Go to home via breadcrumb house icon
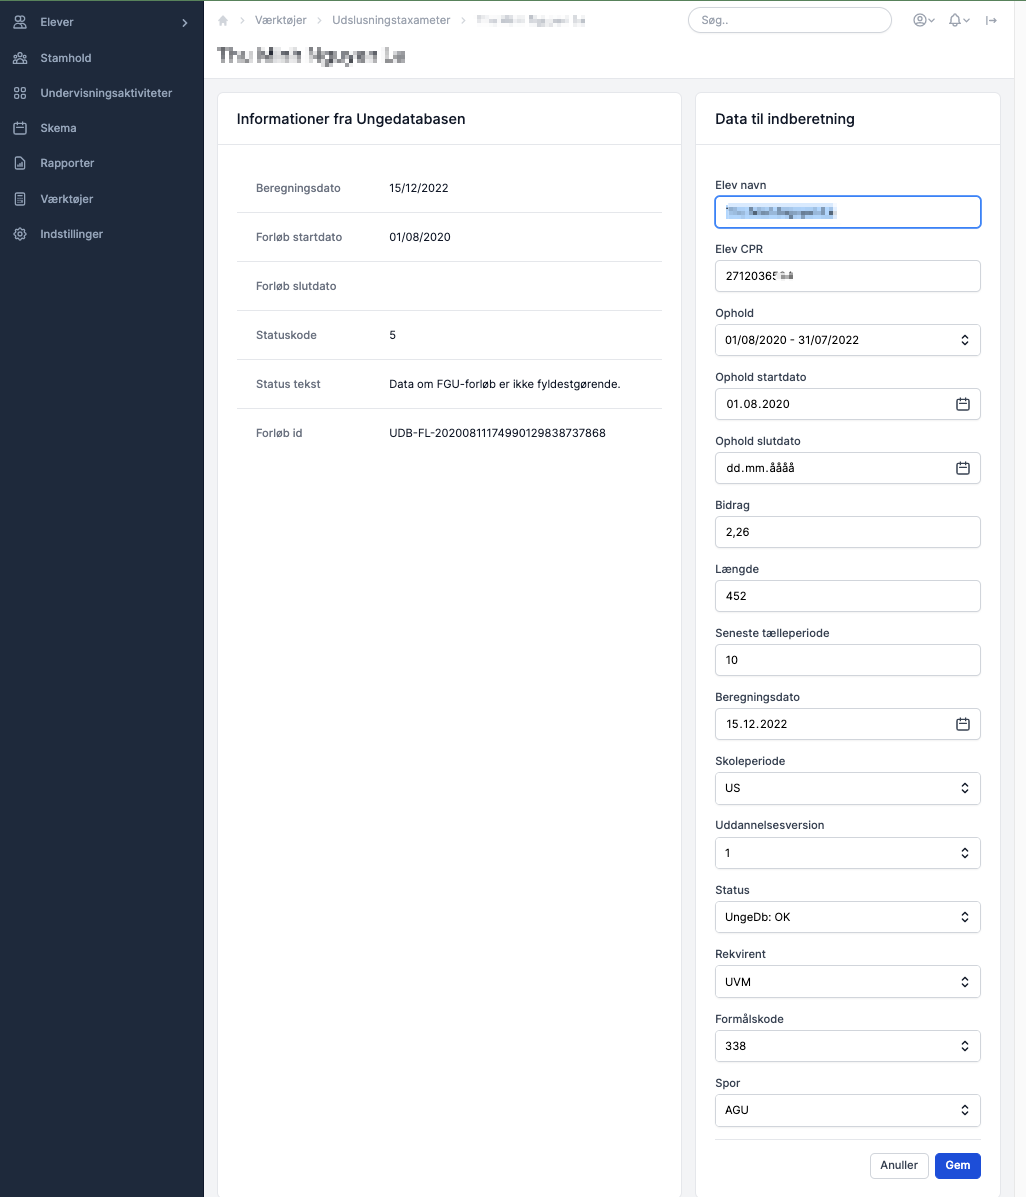The image size is (1026, 1197). click(x=223, y=21)
